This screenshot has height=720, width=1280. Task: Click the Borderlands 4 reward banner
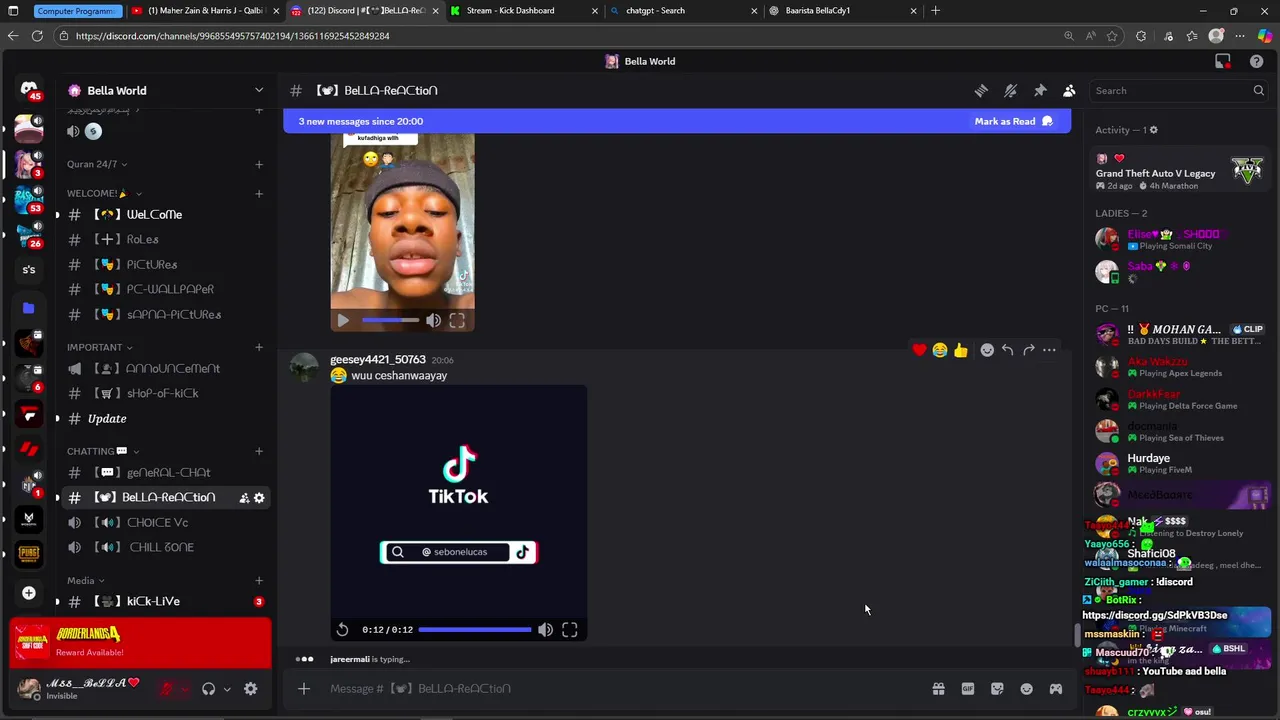(x=140, y=643)
